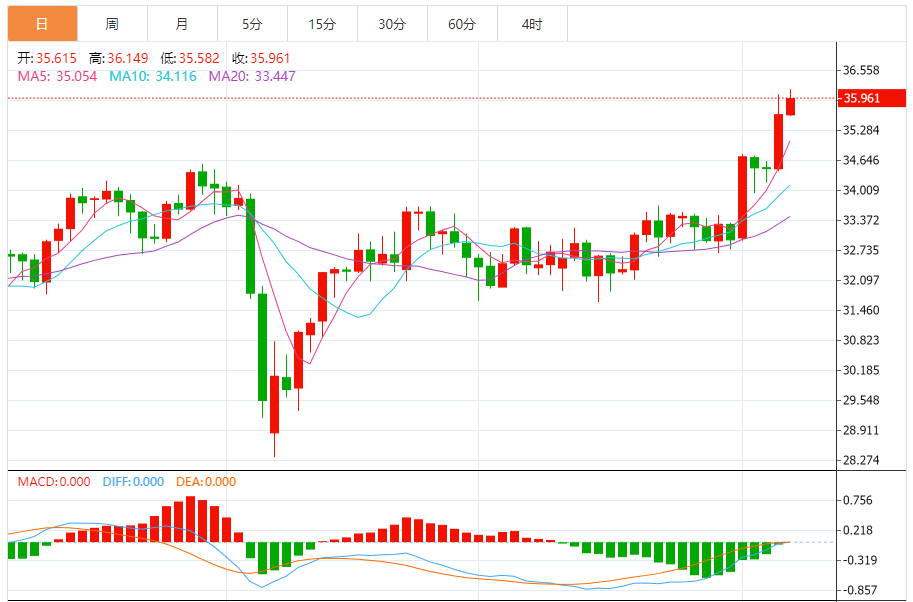Image resolution: width=913 pixels, height=602 pixels.
Task: Click the 开:35.615 open price value
Action: (47, 58)
